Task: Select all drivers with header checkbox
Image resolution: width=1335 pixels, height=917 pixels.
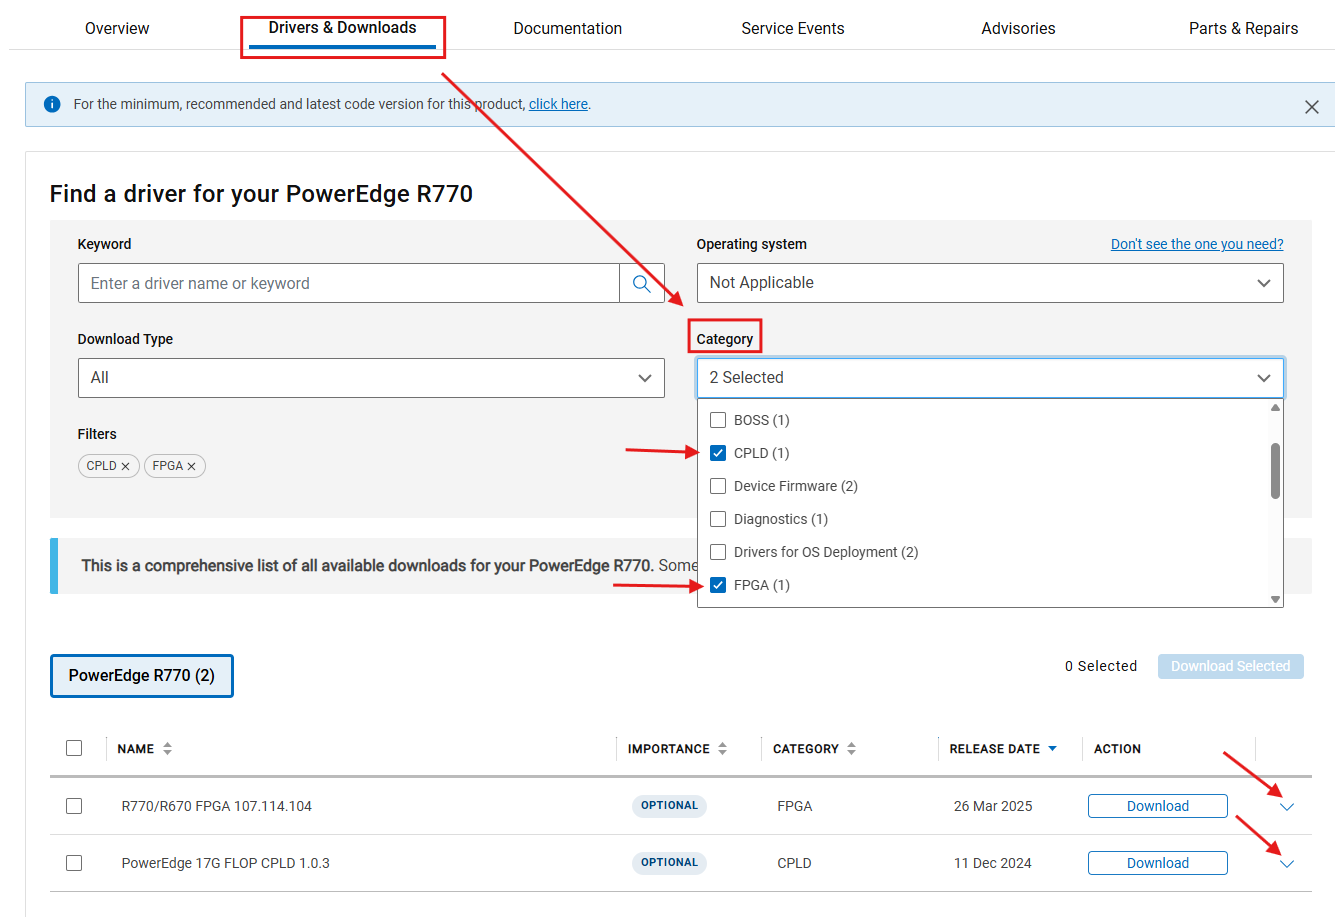Action: [x=74, y=748]
